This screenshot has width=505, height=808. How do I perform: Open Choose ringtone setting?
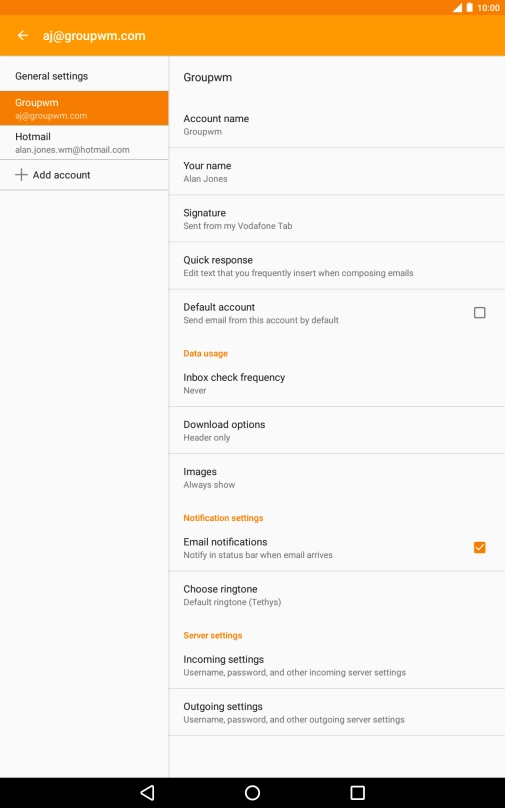coord(337,595)
